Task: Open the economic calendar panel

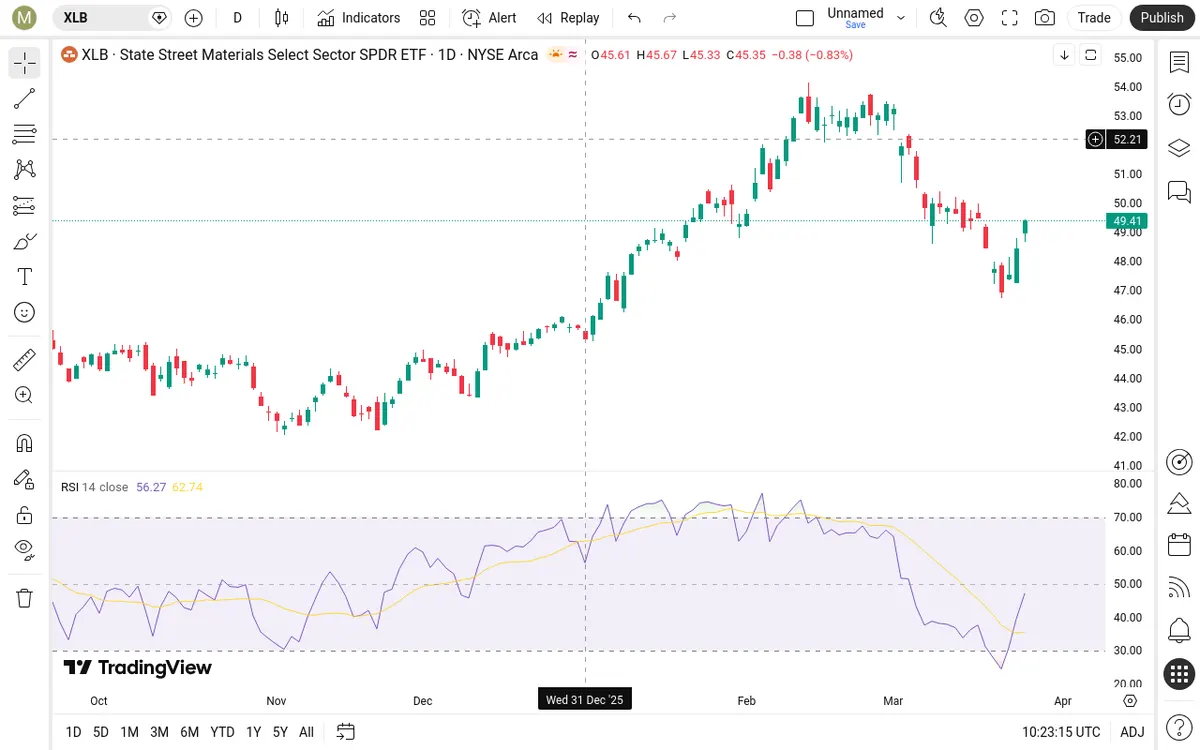Action: point(1179,545)
